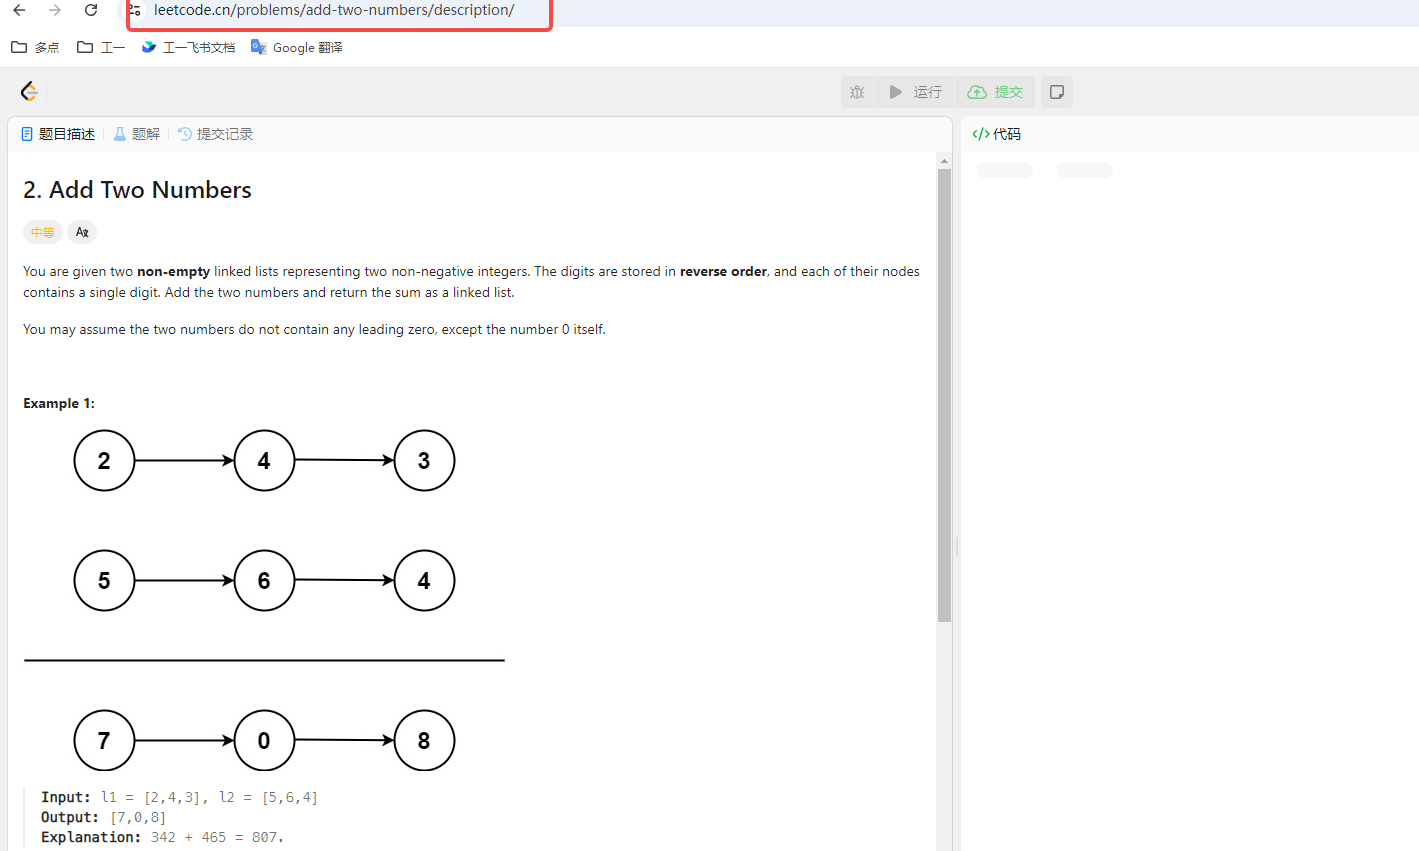Viewport: 1419px width, 851px height.
Task: Click the LeetCode logo icon
Action: pos(29,92)
